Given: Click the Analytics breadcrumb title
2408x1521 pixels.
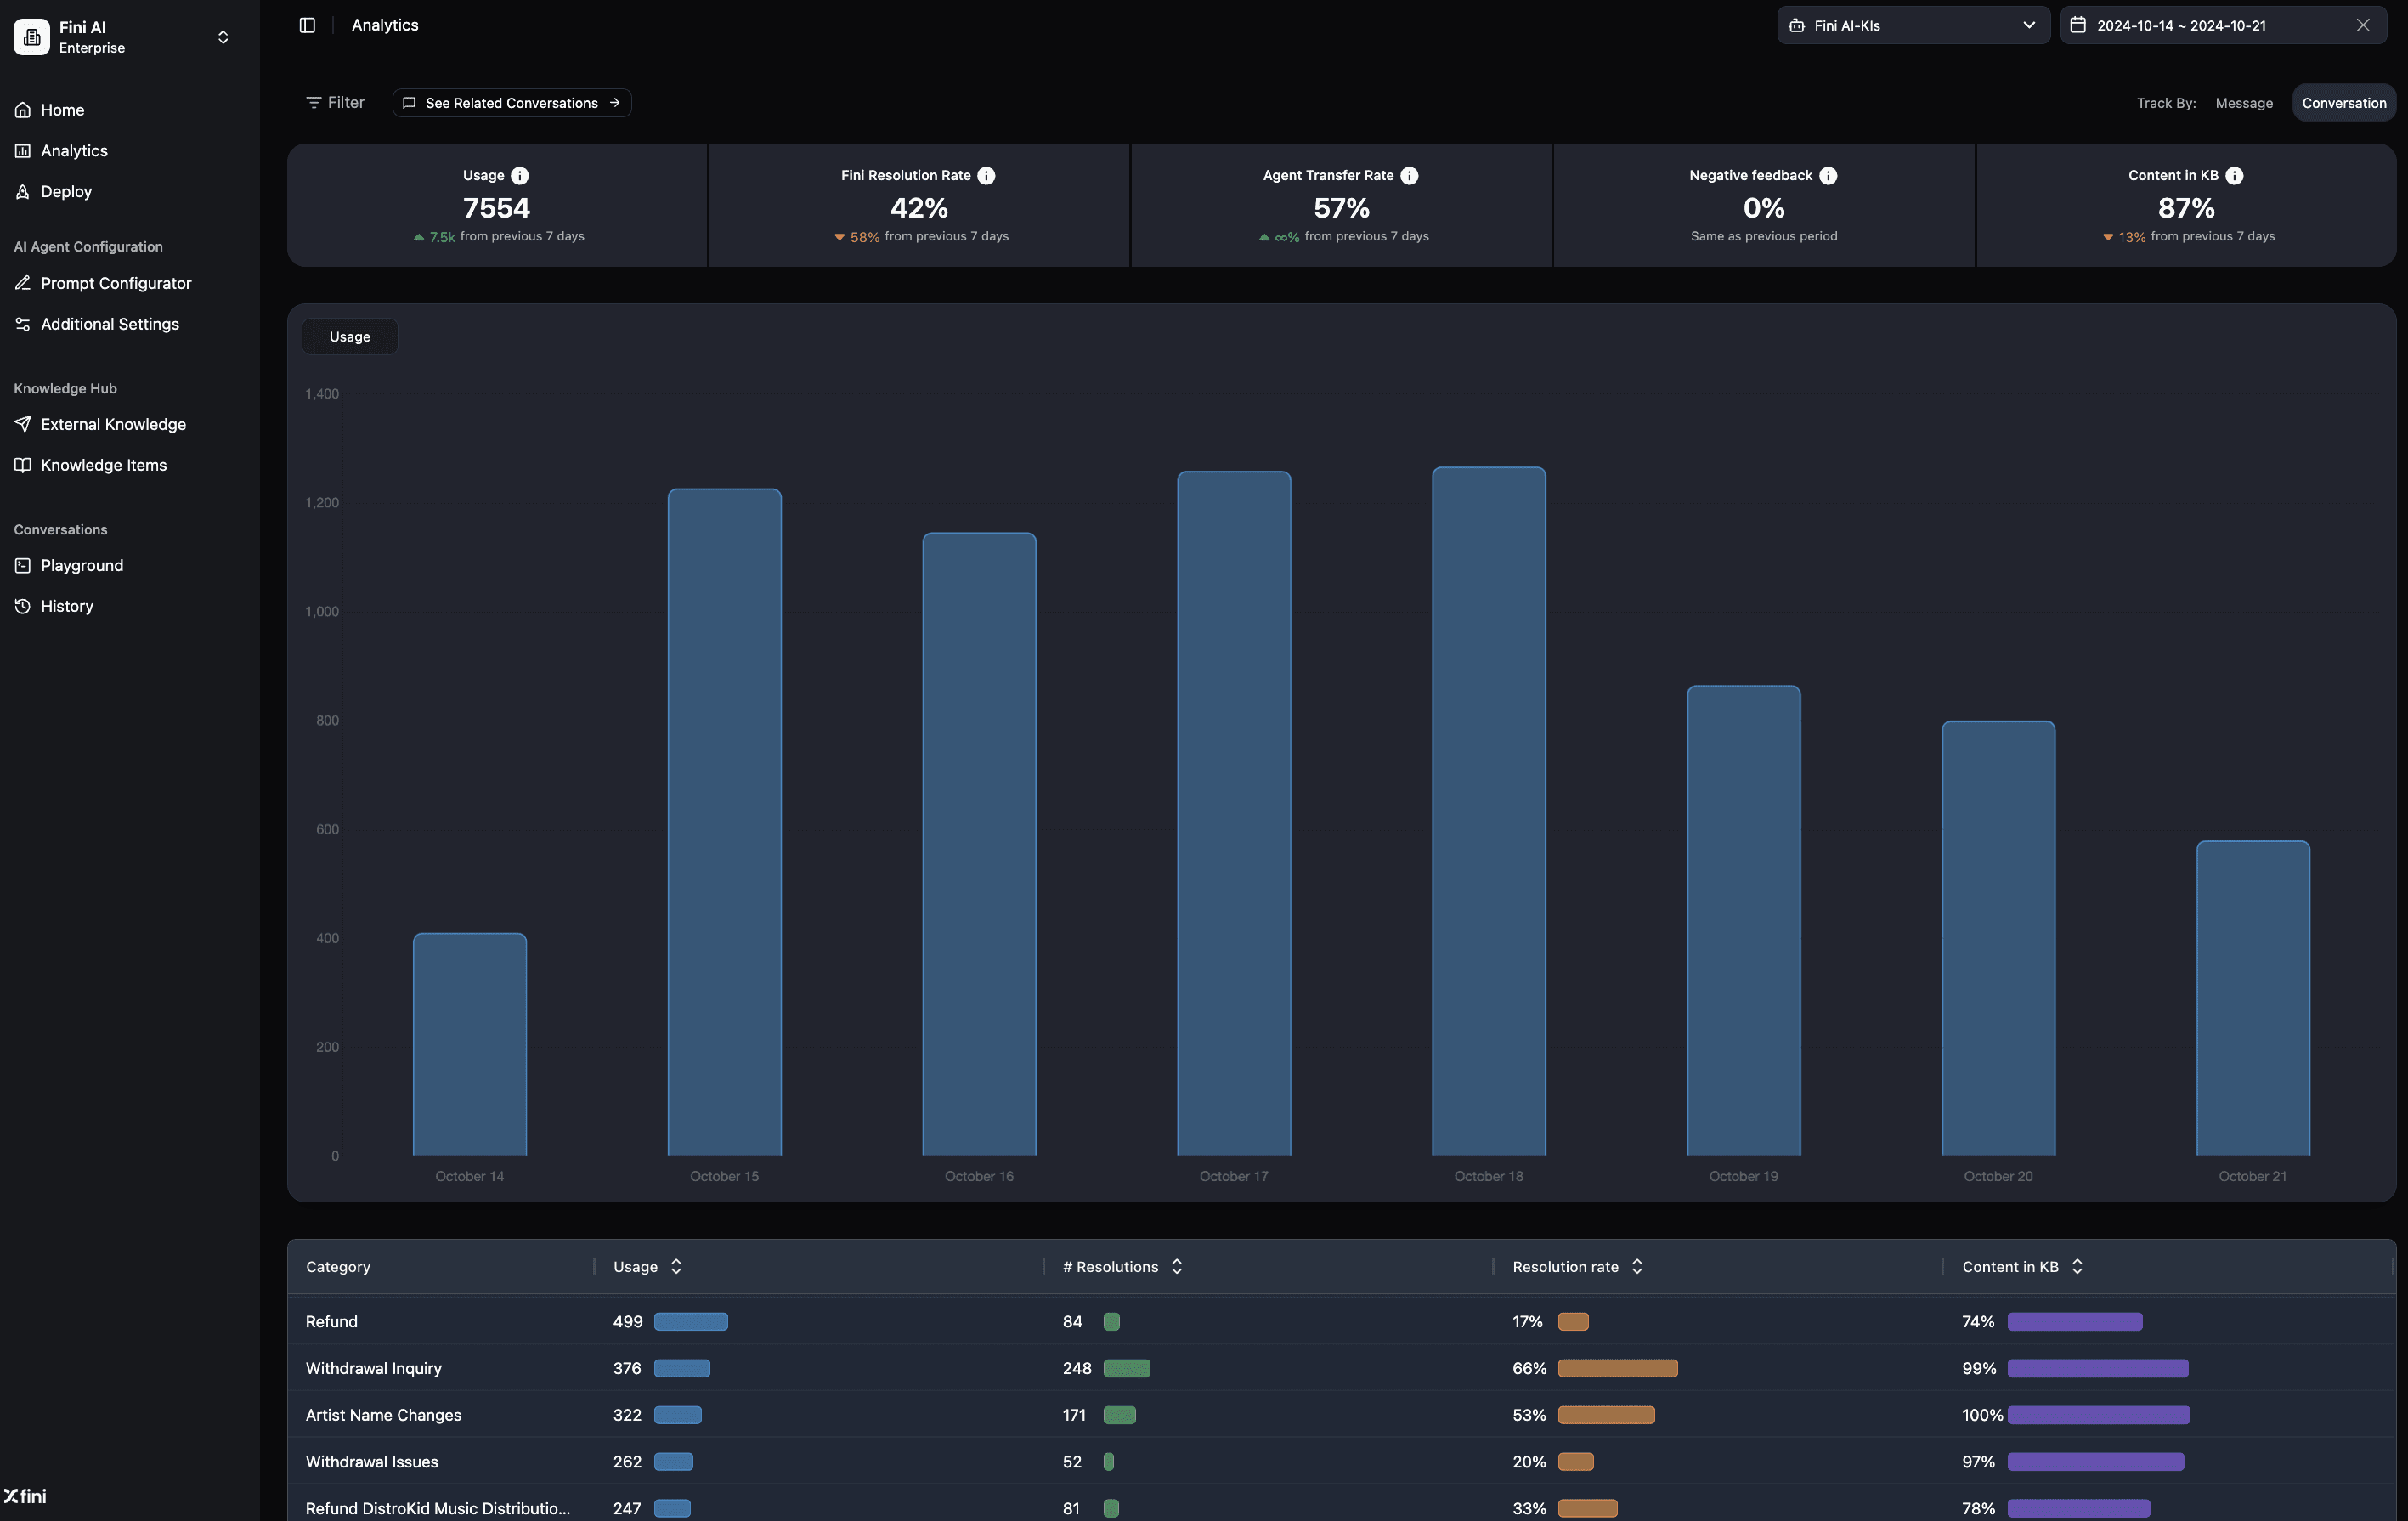Looking at the screenshot, I should (385, 25).
